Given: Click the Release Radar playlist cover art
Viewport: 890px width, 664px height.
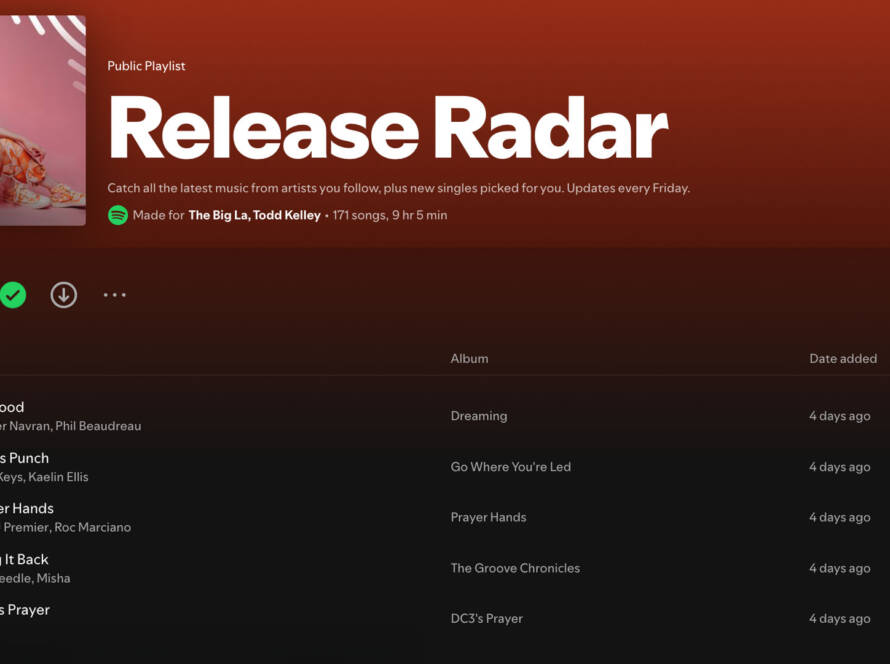Looking at the screenshot, I should coord(43,120).
